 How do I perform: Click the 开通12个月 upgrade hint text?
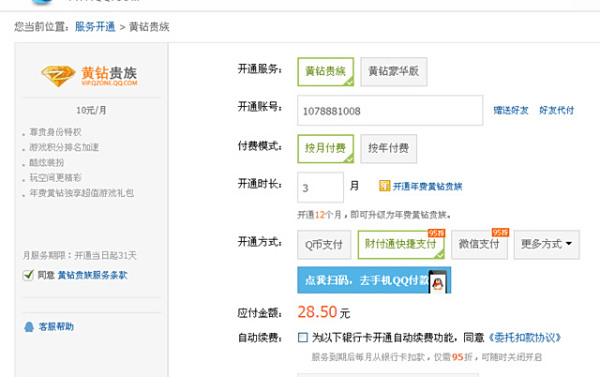pos(374,215)
